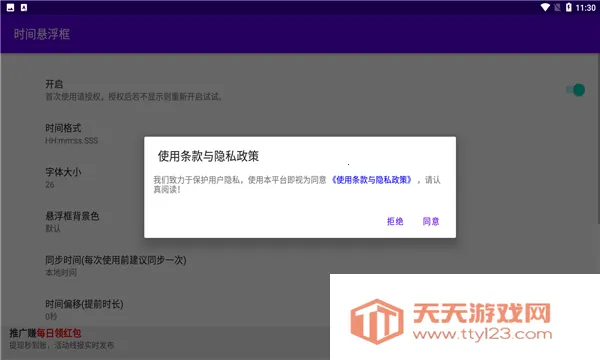Click the keyboard 'A' notification icon
The image size is (600, 360).
(x=24, y=7)
